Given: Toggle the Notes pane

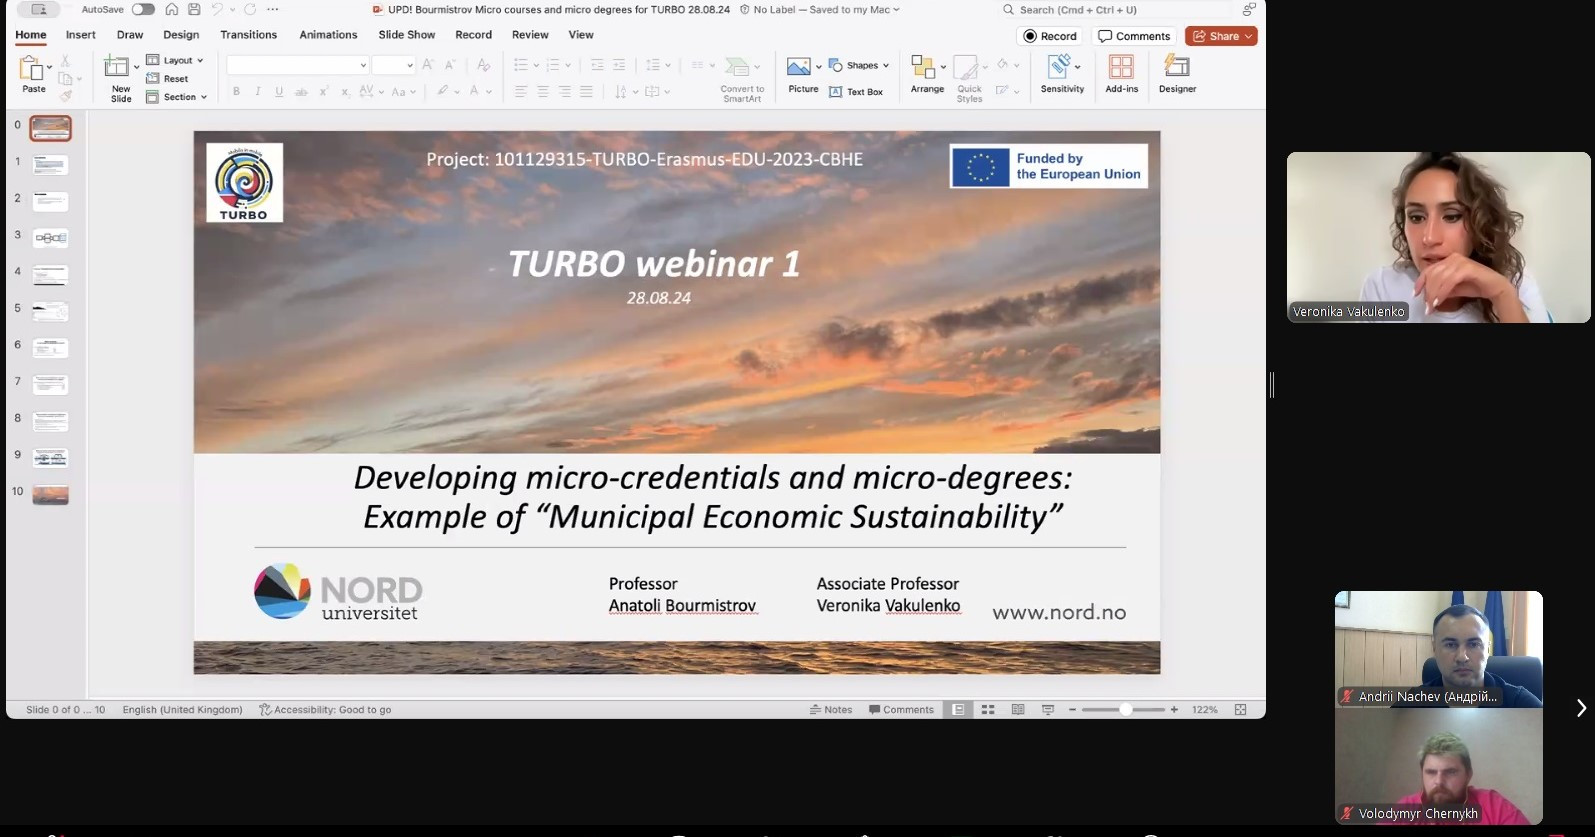Looking at the screenshot, I should [831, 710].
